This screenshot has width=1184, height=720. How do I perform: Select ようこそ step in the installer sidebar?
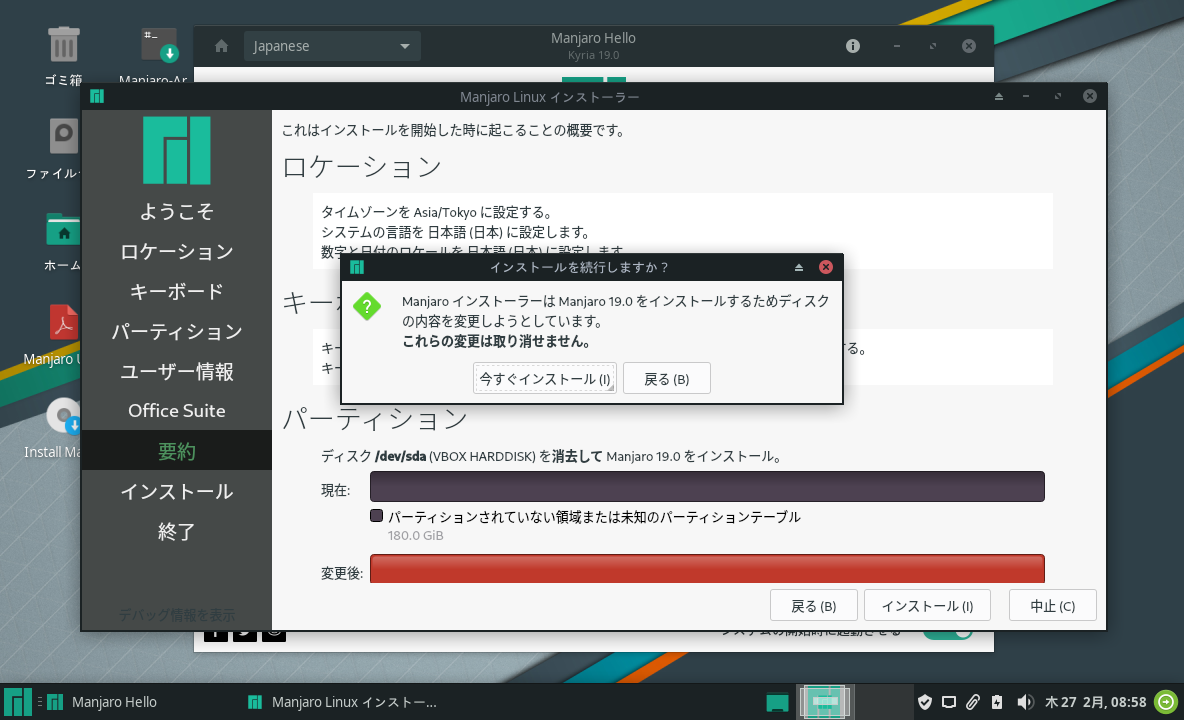point(176,211)
